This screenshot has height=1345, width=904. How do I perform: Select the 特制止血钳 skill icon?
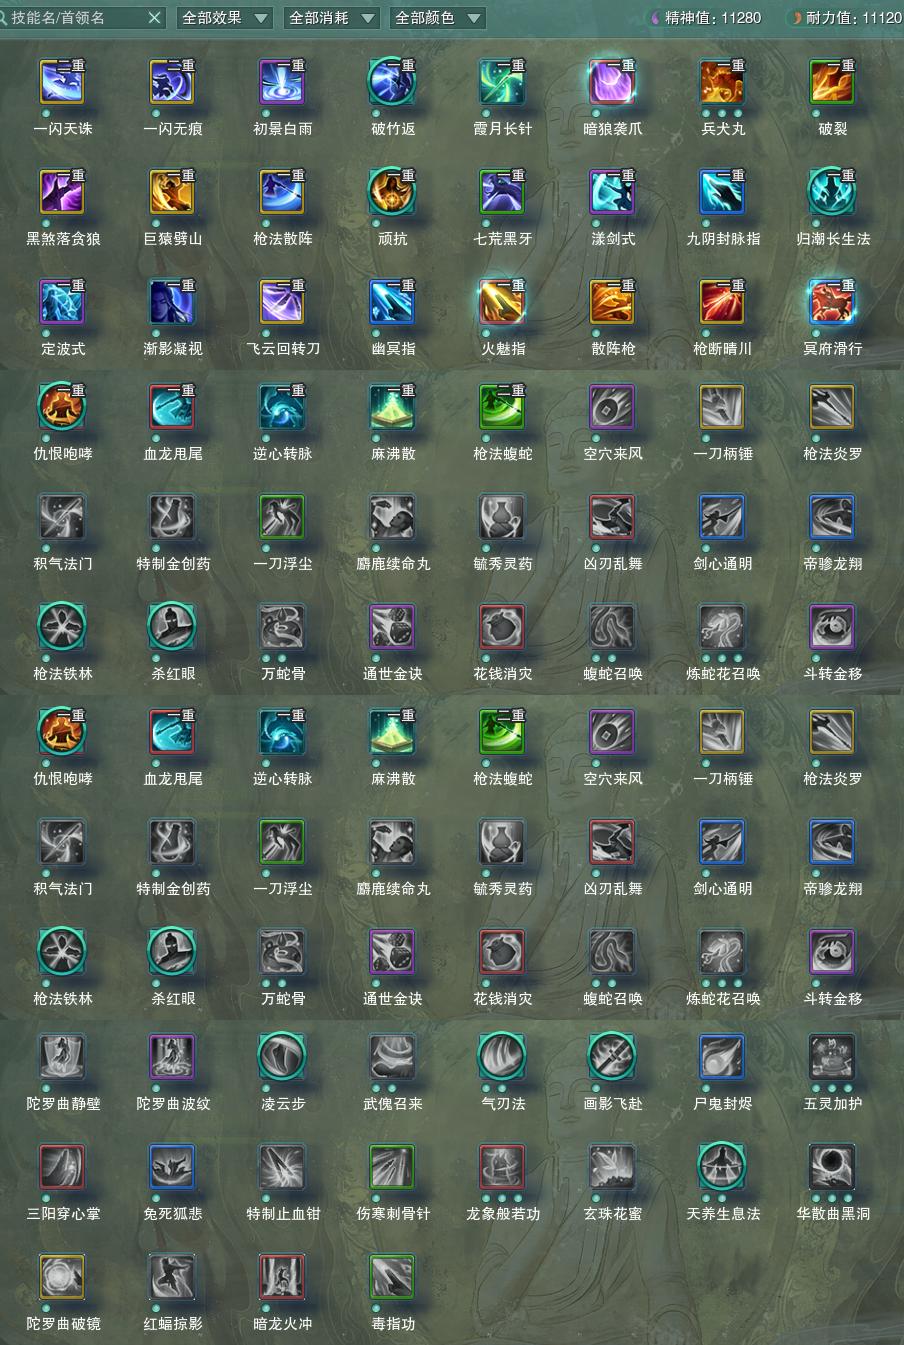282,1167
